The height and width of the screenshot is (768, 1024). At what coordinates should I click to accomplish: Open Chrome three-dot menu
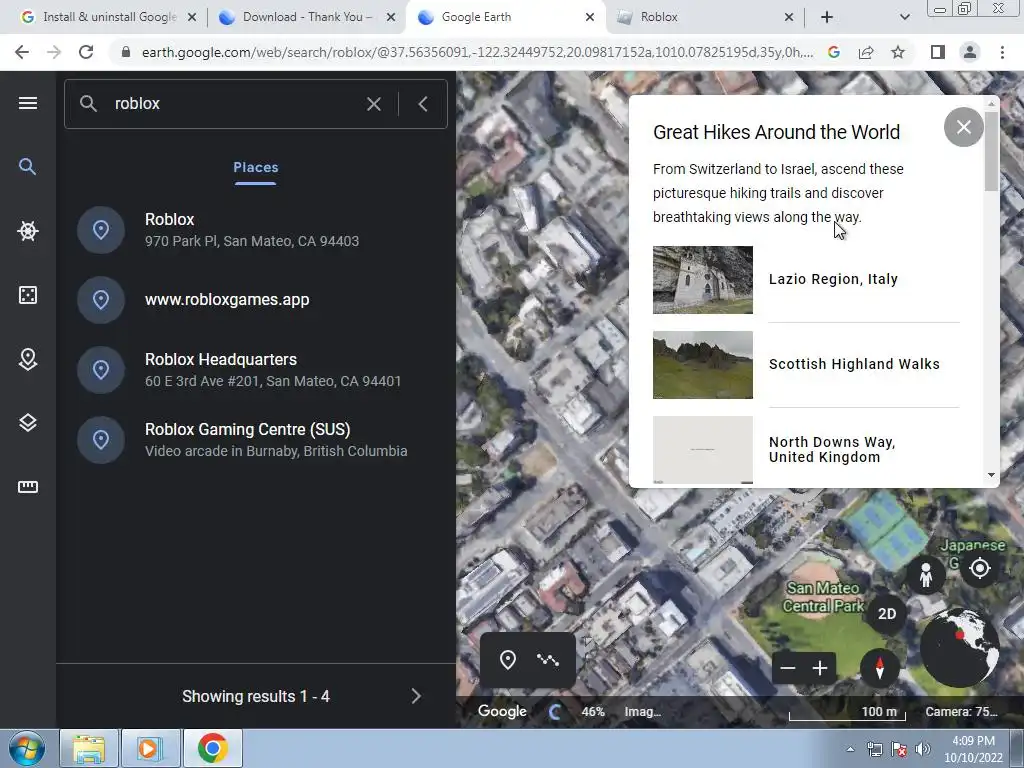[1002, 52]
